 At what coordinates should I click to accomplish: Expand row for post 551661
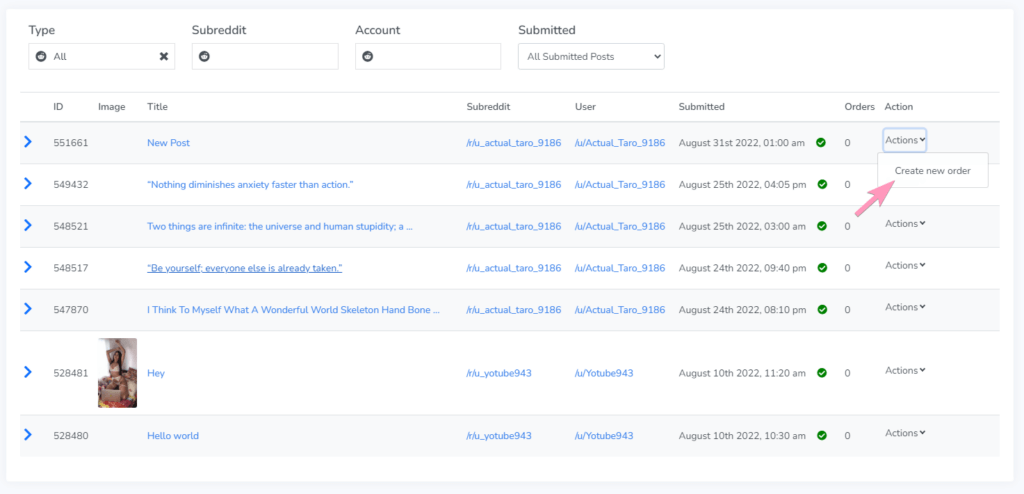point(28,142)
